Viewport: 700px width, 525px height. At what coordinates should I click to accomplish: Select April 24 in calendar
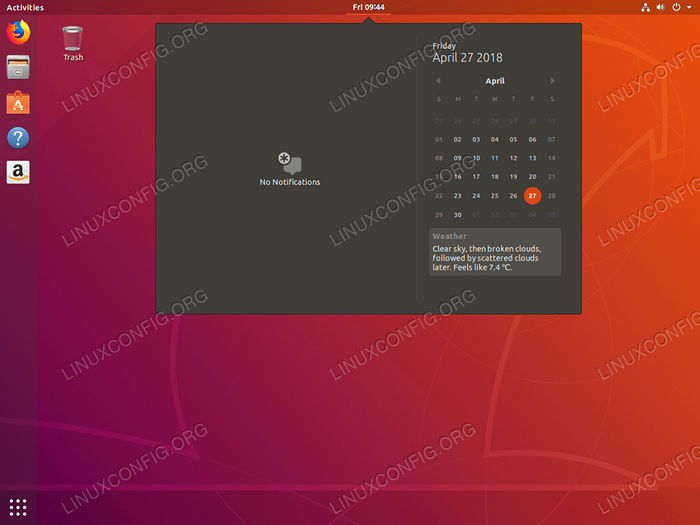[476, 196]
